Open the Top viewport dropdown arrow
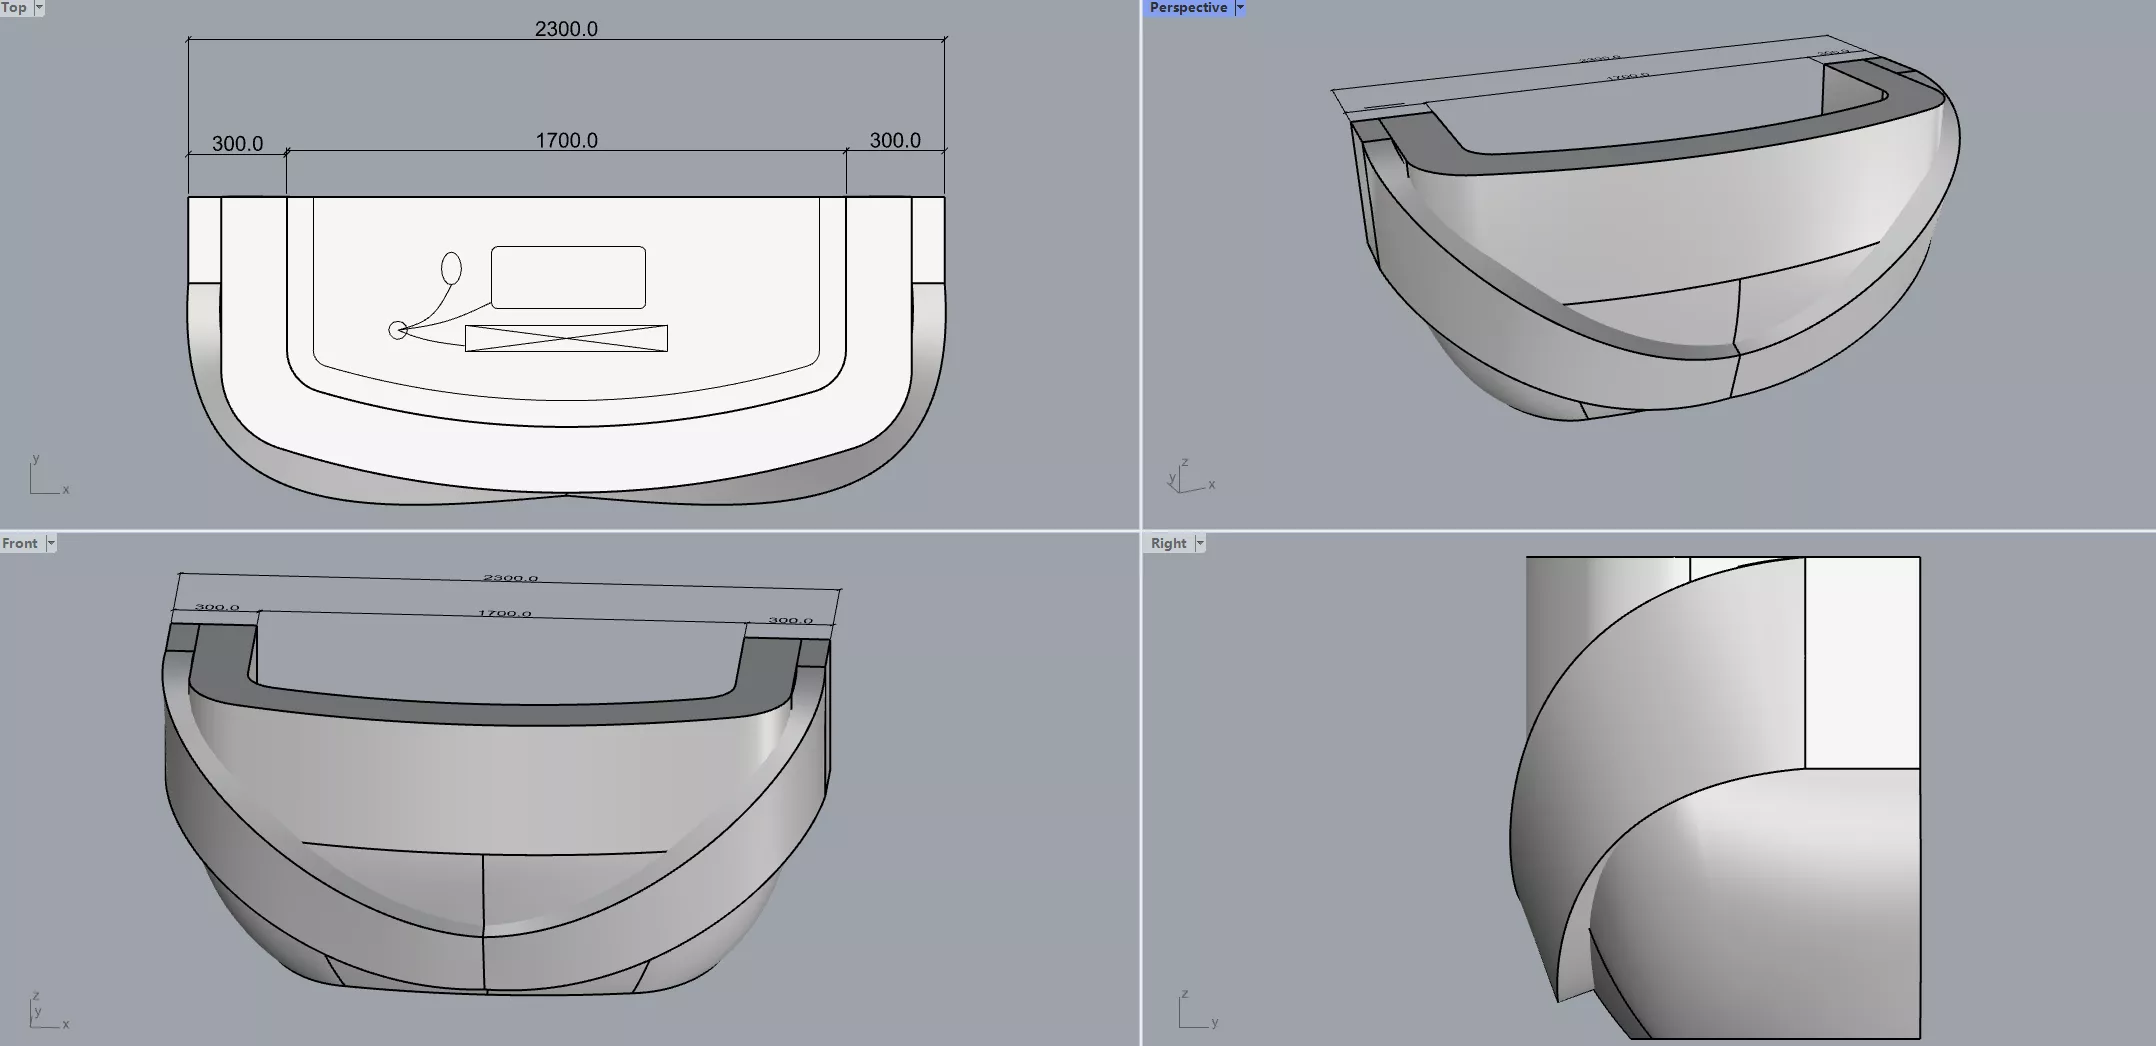Image resolution: width=2156 pixels, height=1046 pixels. [x=39, y=8]
